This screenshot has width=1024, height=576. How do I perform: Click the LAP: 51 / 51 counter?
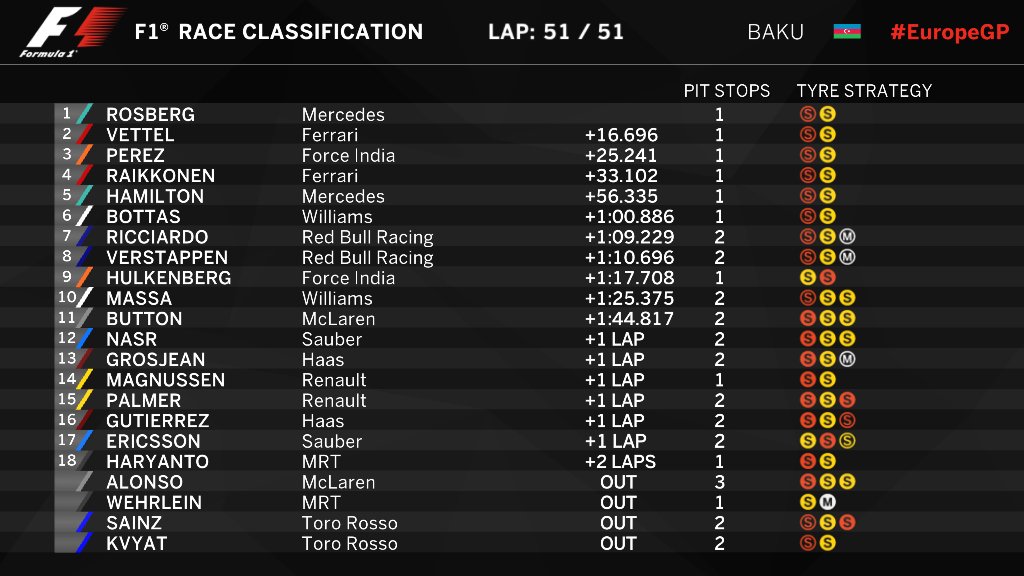(x=556, y=32)
